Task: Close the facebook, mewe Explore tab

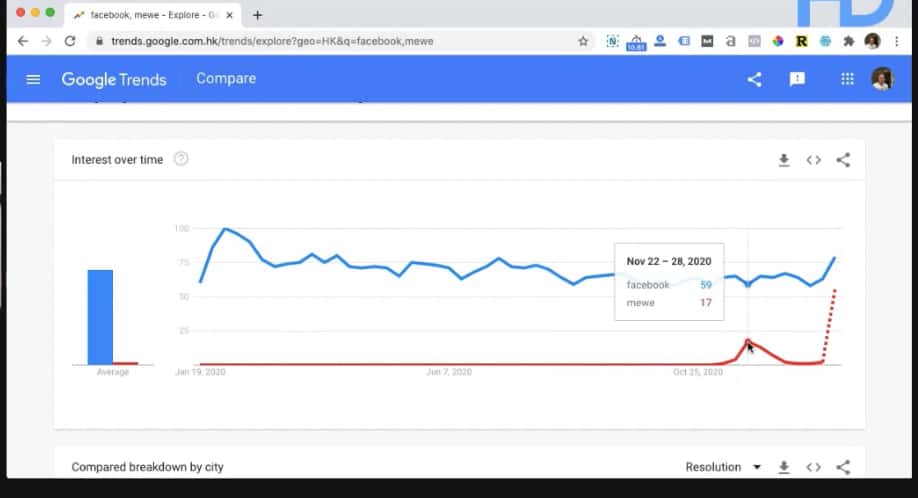Action: (x=230, y=15)
